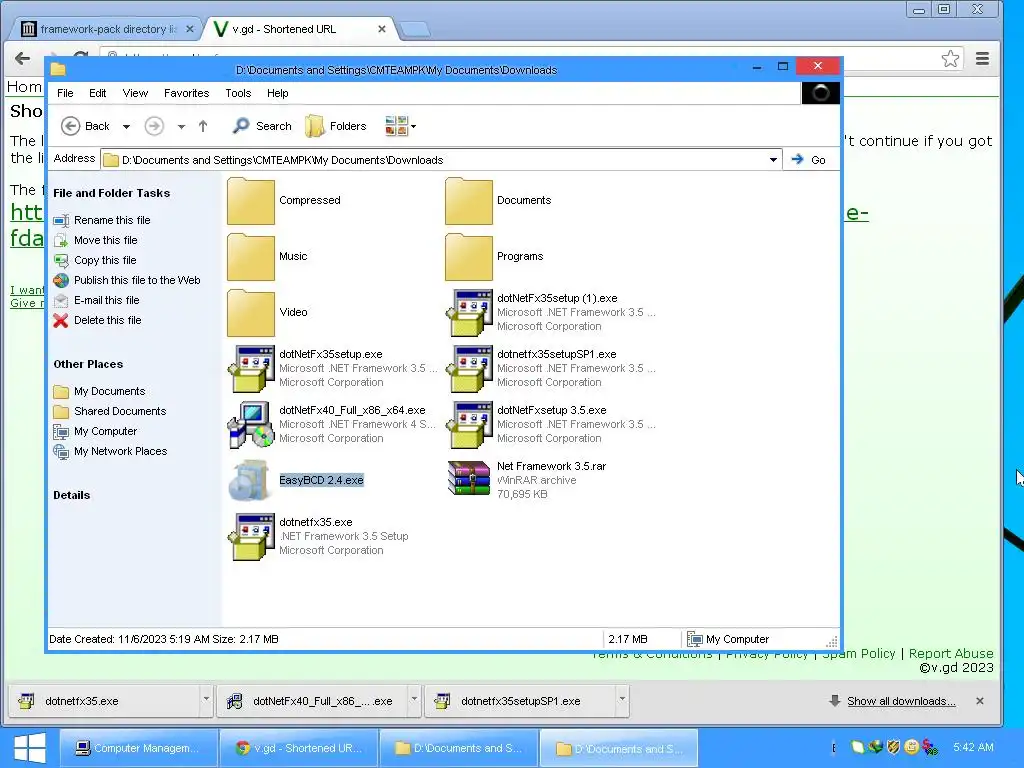Click the Go button

point(809,160)
